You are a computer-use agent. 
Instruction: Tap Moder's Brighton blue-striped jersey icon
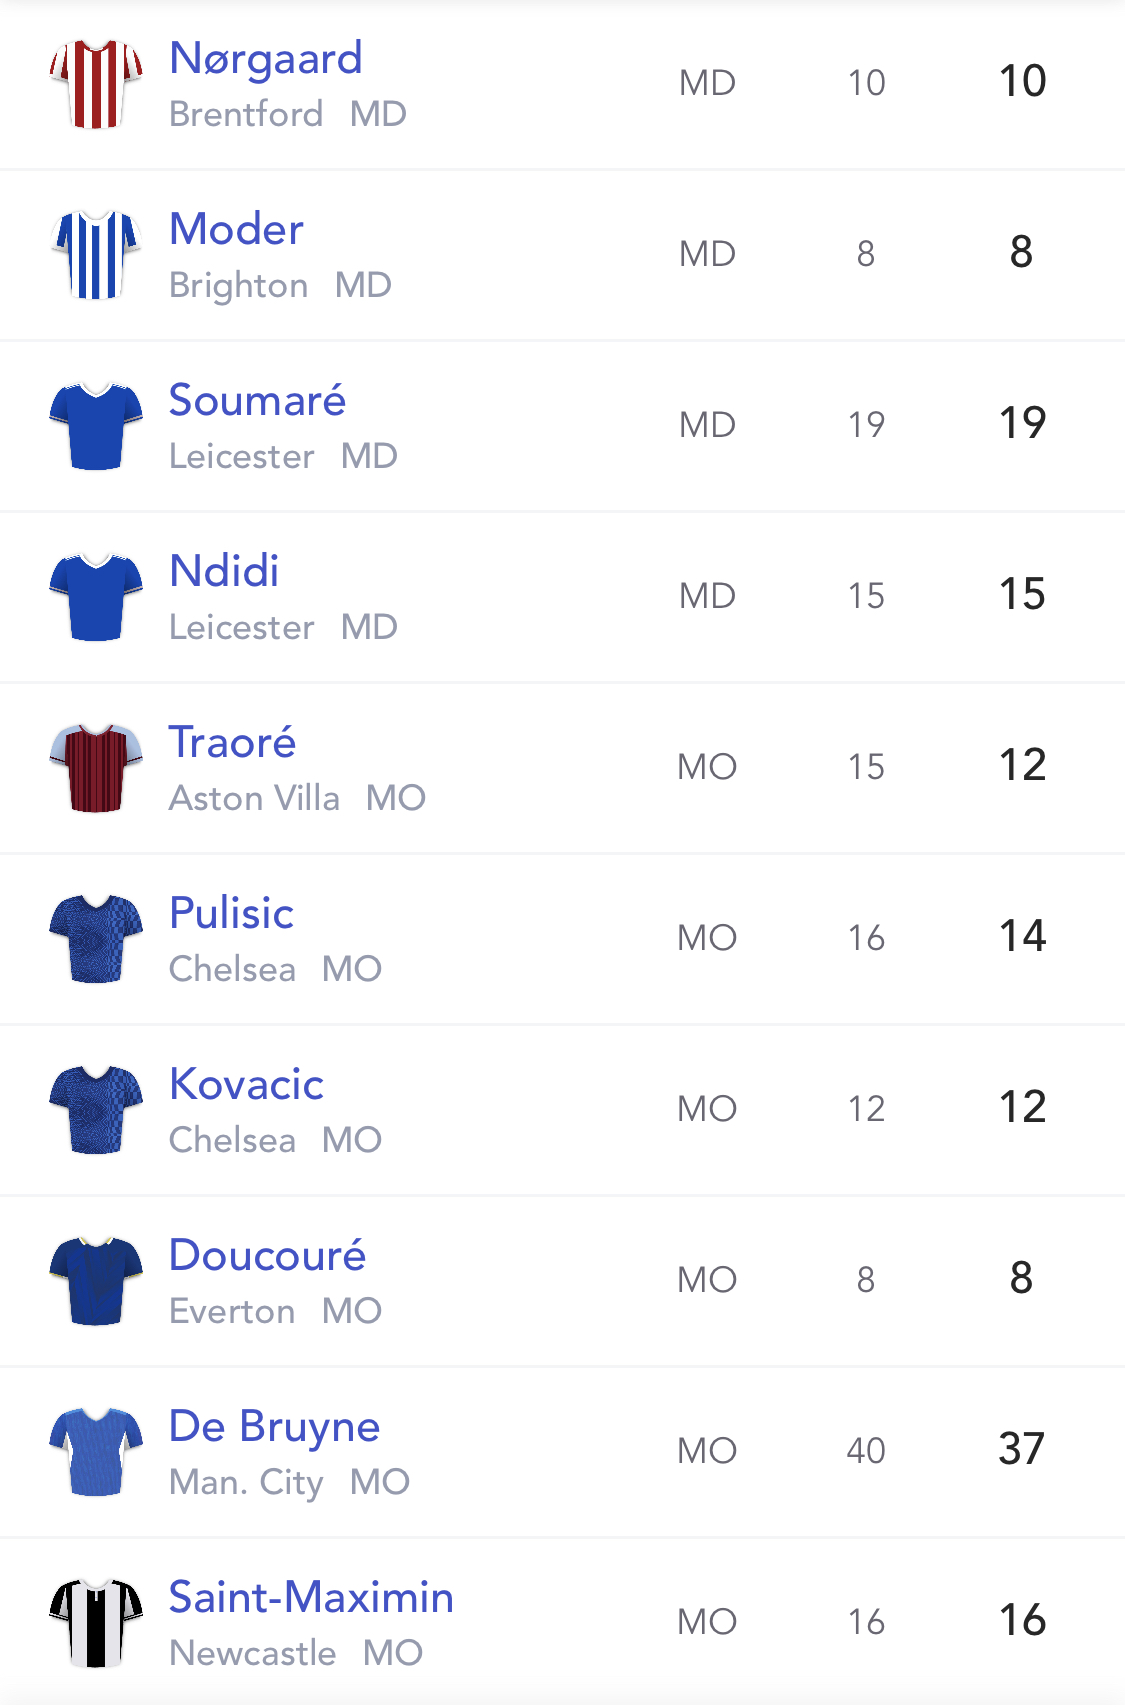point(96,255)
